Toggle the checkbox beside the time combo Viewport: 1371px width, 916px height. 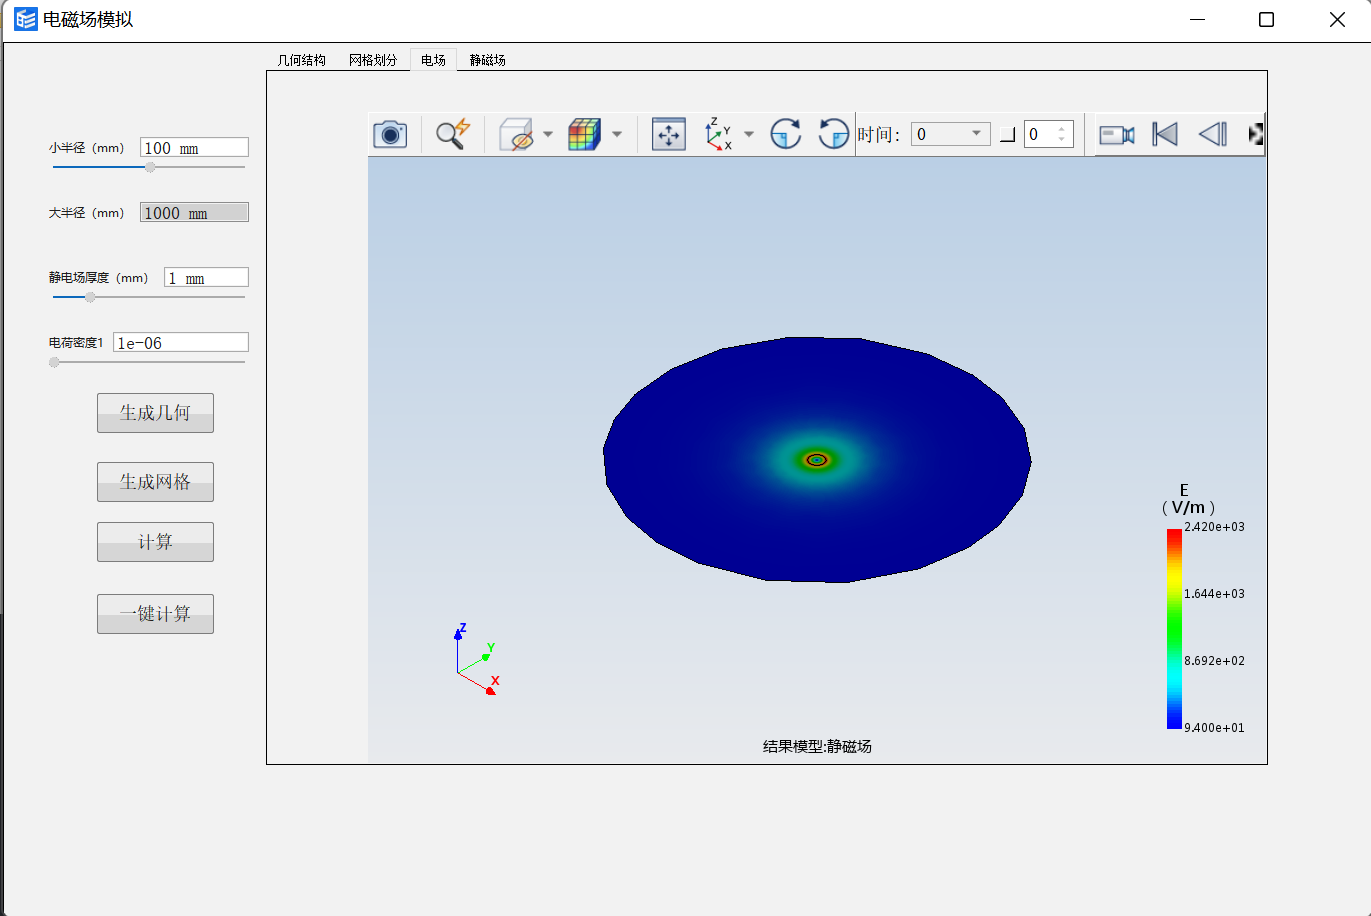1007,135
